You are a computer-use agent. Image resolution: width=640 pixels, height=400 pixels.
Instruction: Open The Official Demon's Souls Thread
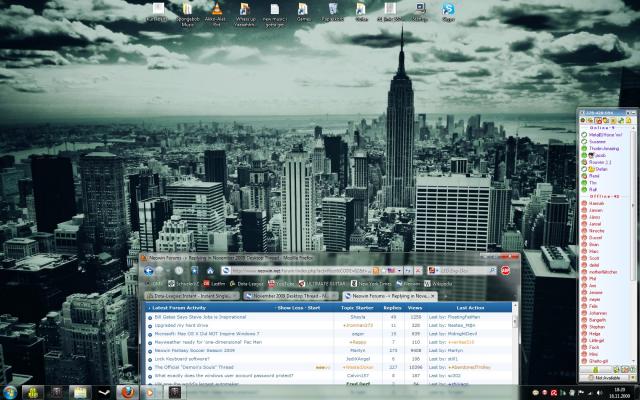click(194, 367)
